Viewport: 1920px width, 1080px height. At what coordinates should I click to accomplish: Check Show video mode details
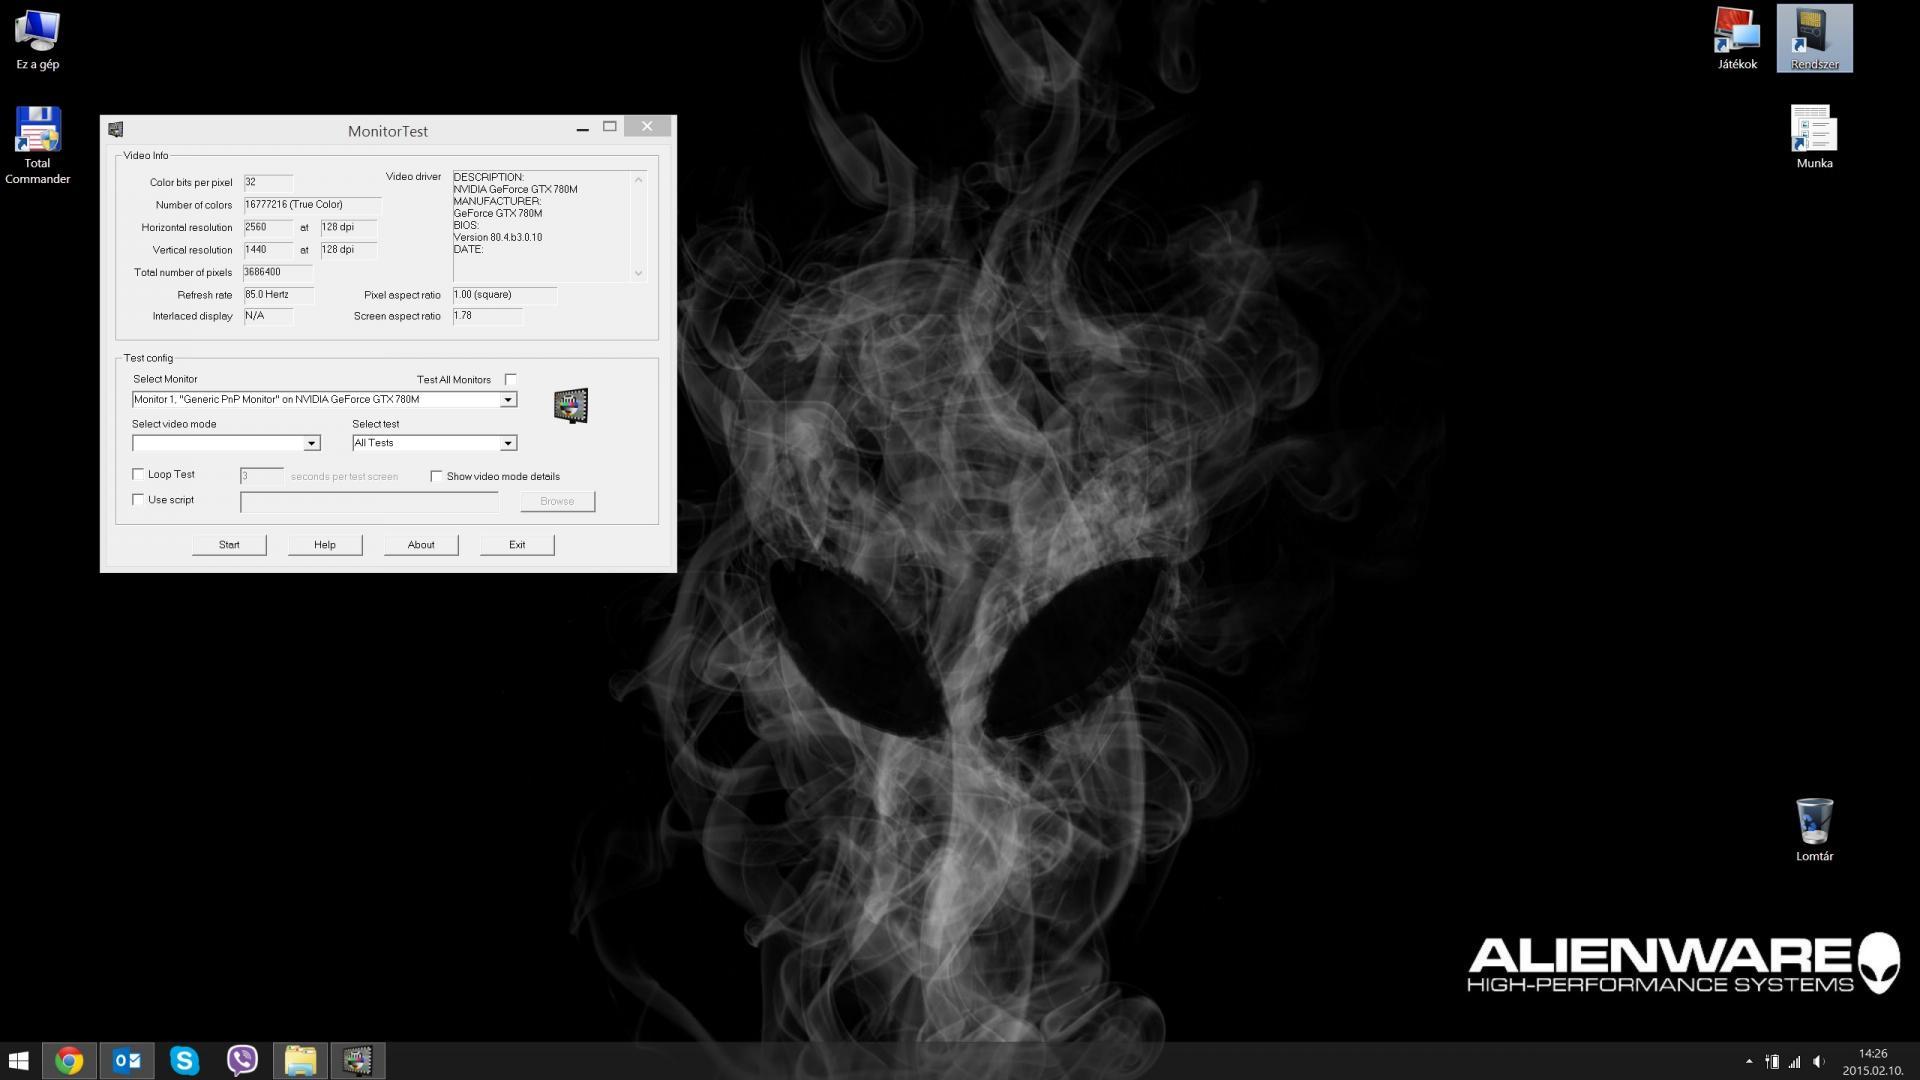click(436, 476)
